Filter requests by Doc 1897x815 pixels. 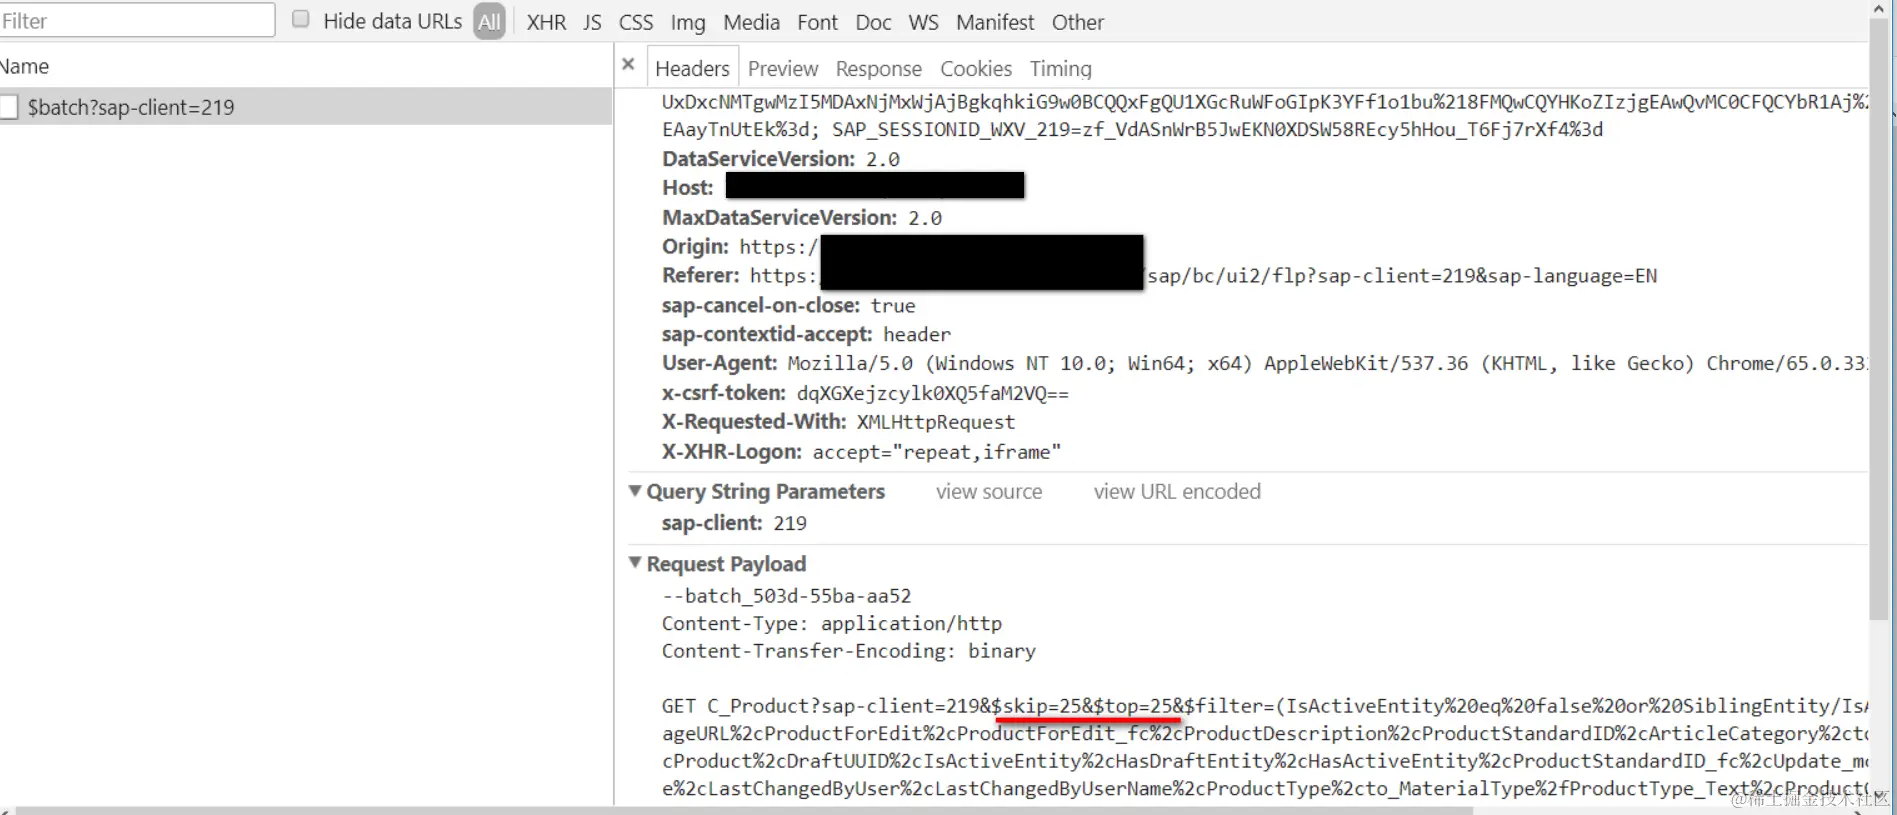[873, 22]
